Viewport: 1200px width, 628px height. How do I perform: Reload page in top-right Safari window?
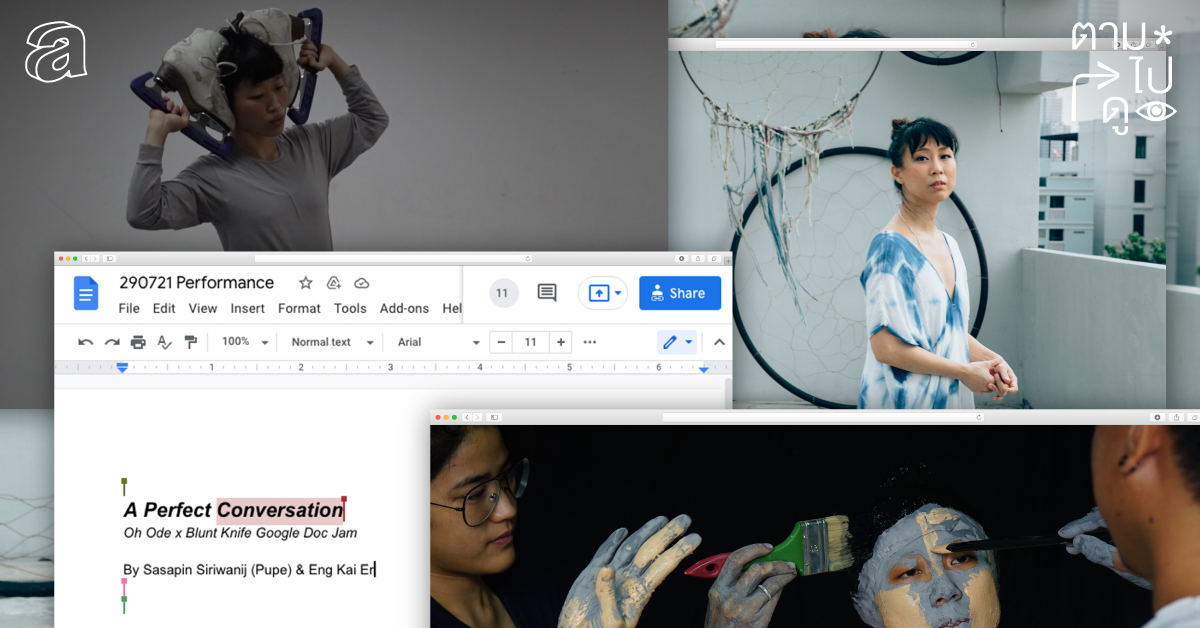point(972,44)
